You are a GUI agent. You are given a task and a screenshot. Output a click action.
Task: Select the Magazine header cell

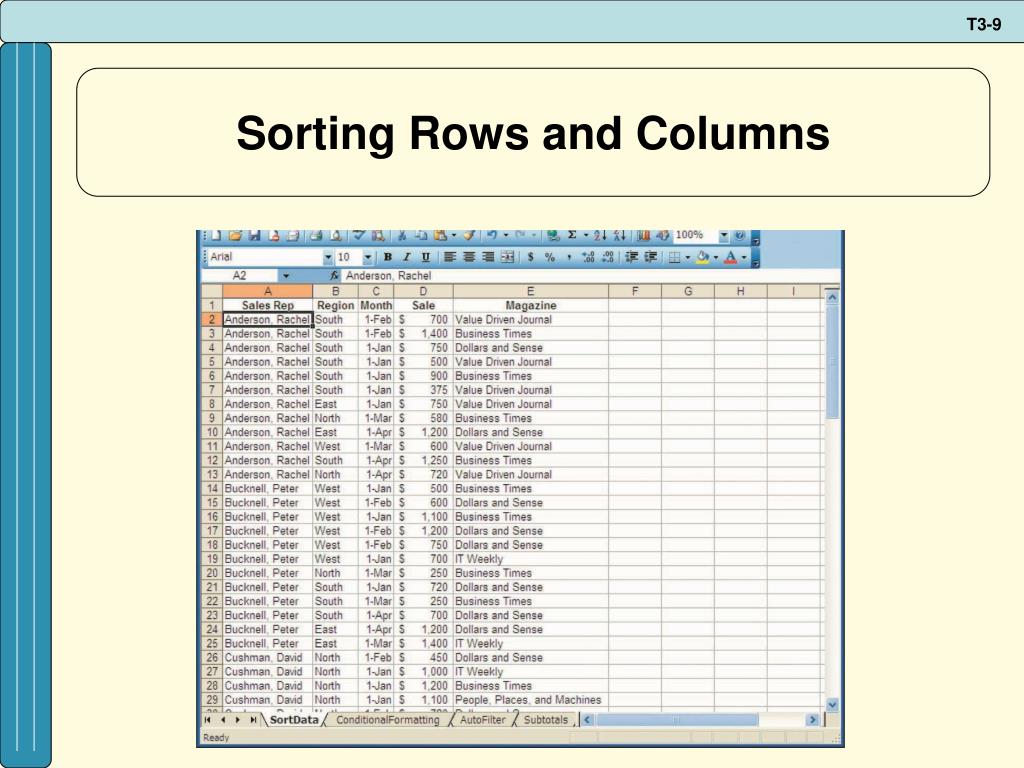(530, 305)
